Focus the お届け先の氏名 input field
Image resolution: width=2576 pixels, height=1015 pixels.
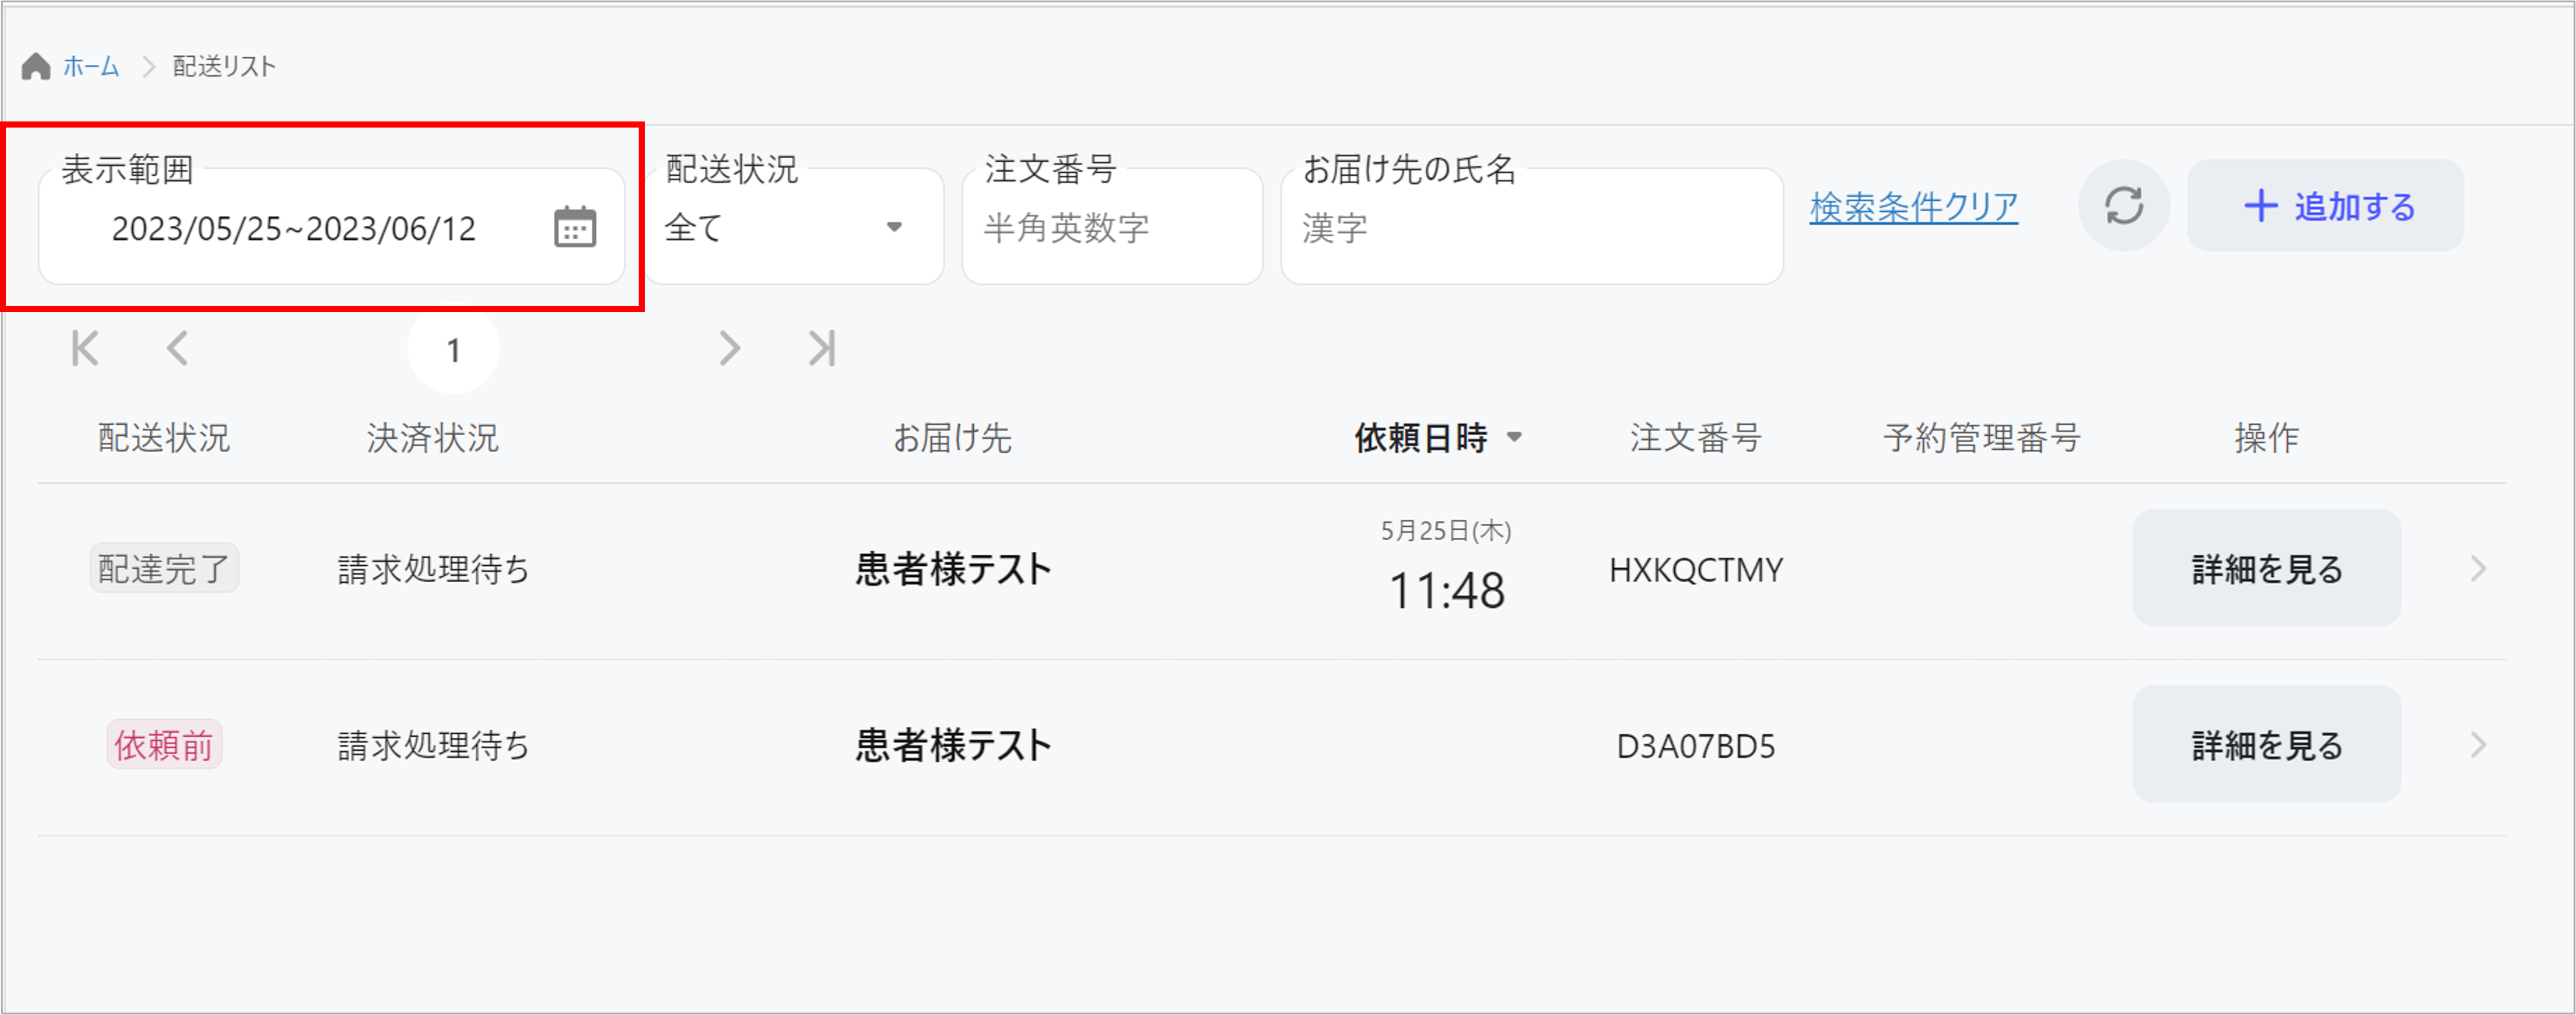(1531, 229)
